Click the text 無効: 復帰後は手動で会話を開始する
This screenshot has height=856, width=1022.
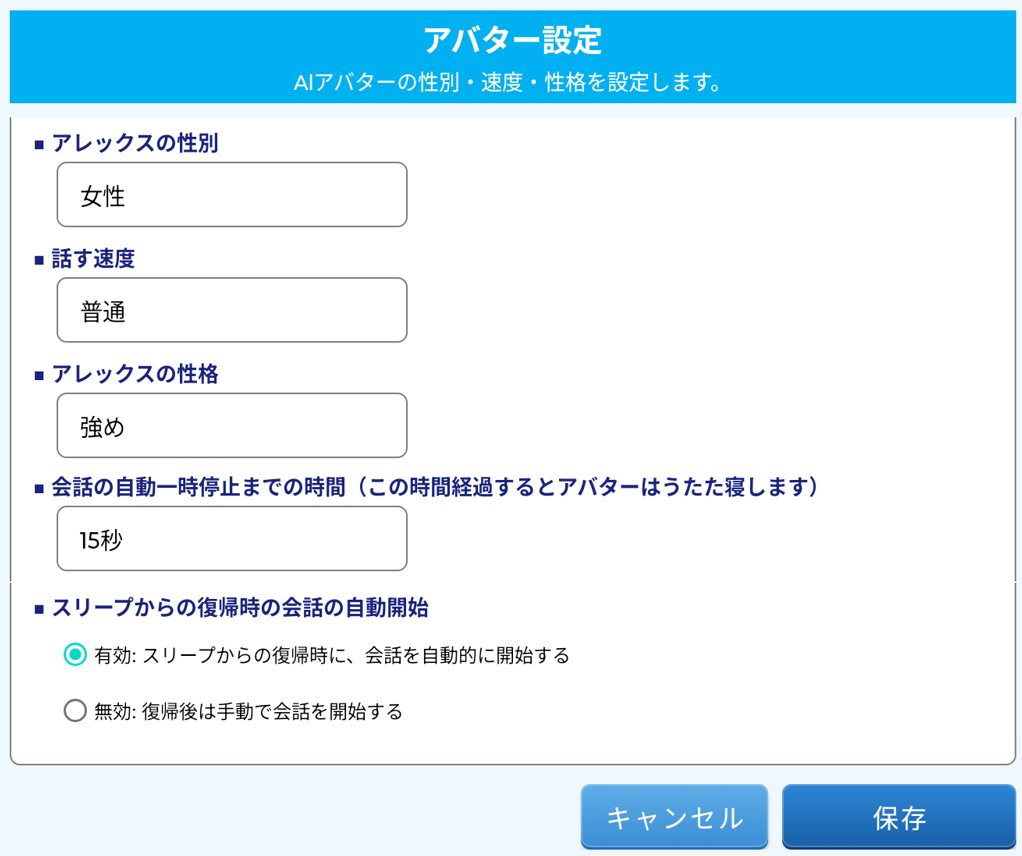pyautogui.click(x=248, y=711)
